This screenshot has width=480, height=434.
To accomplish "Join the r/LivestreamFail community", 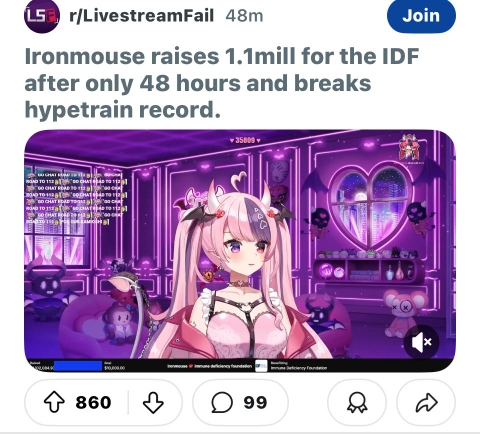I will (x=421, y=16).
